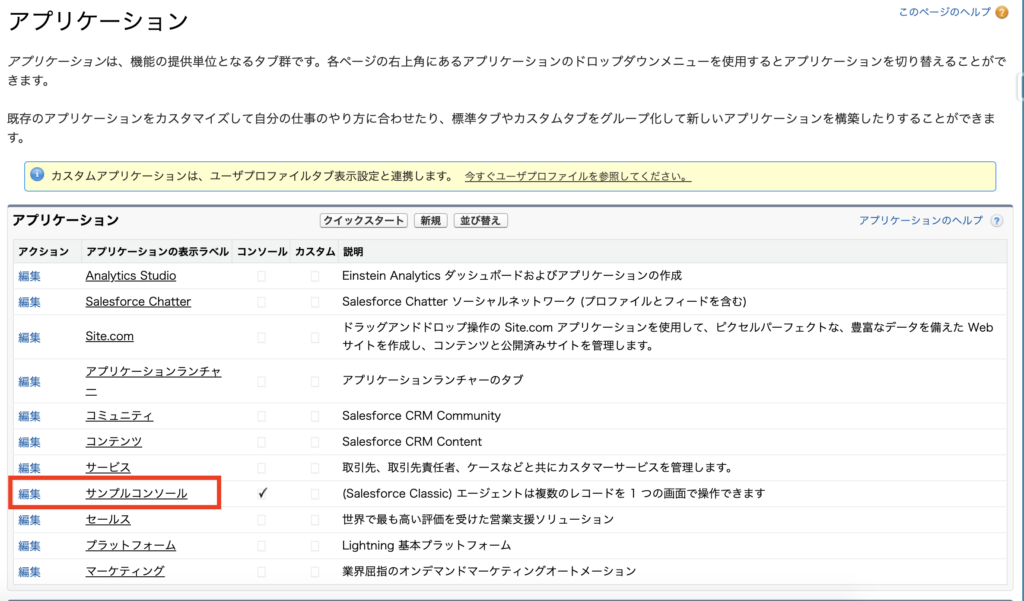
Task: Edit the セールス application
Action: [29, 520]
